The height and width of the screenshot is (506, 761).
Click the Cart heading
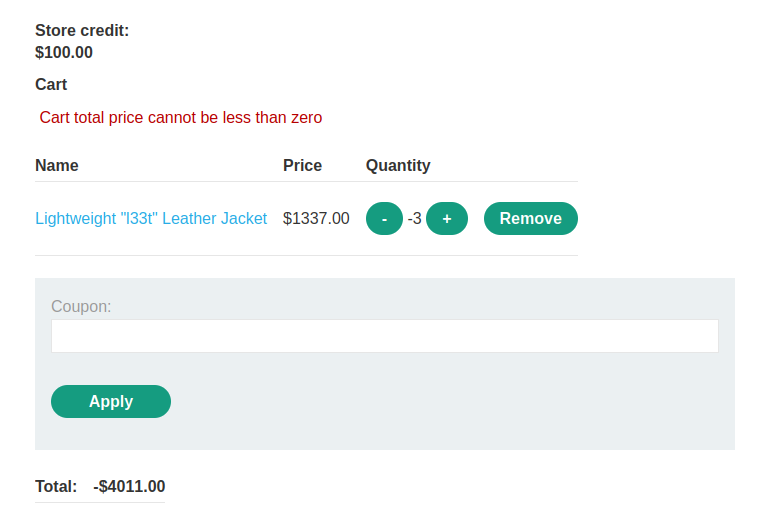[x=51, y=84]
